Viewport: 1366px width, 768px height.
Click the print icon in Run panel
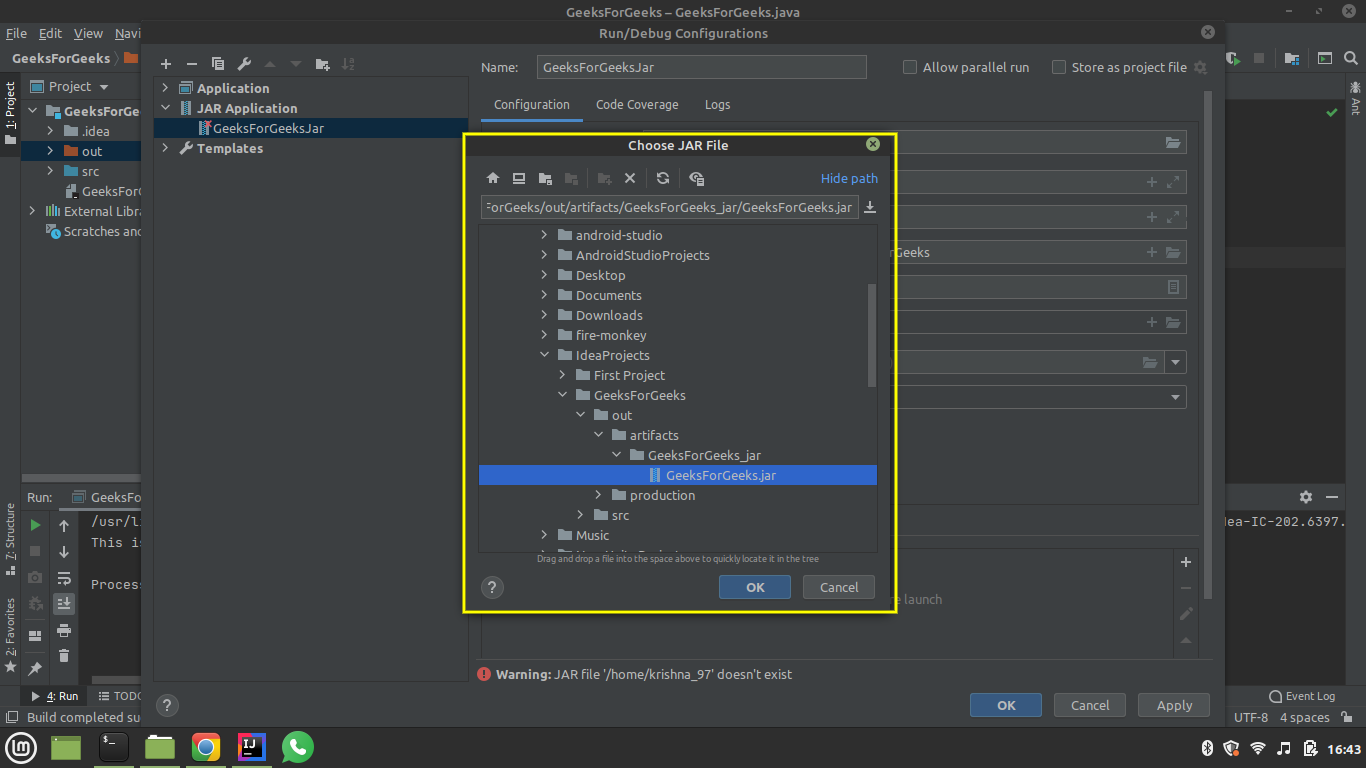pos(64,630)
